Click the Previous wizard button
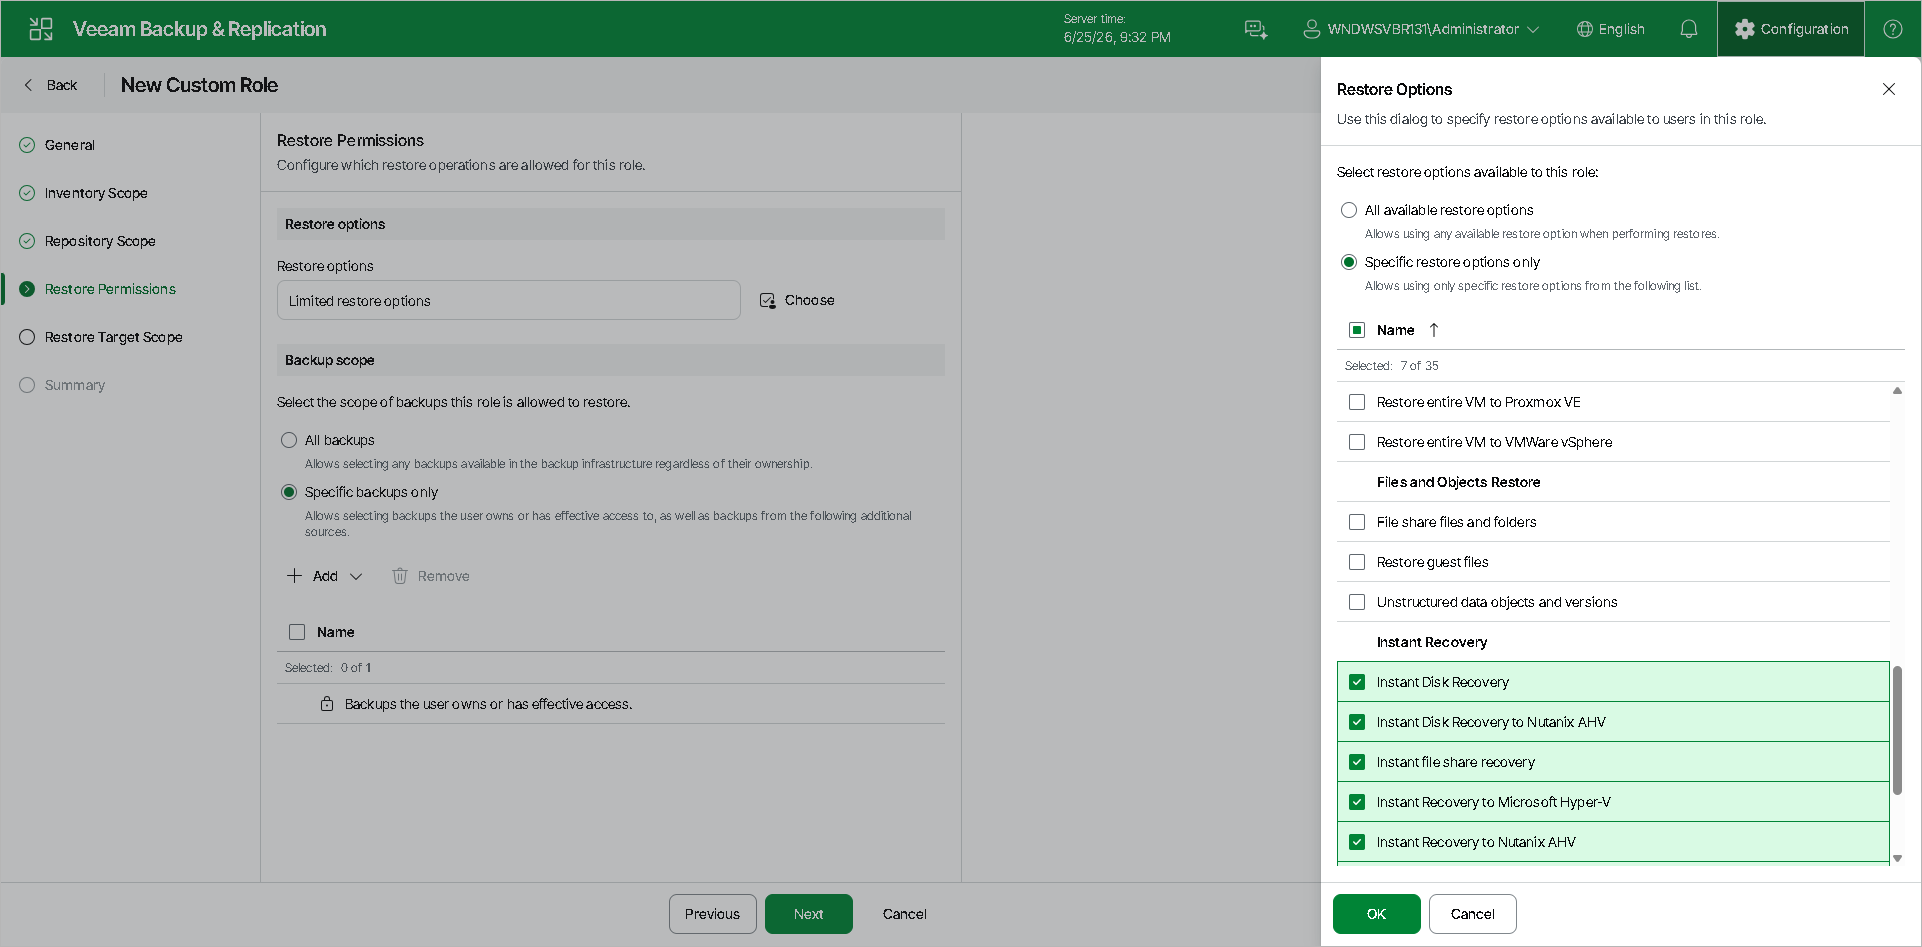Screen dimensions: 1922x947 (x=712, y=914)
